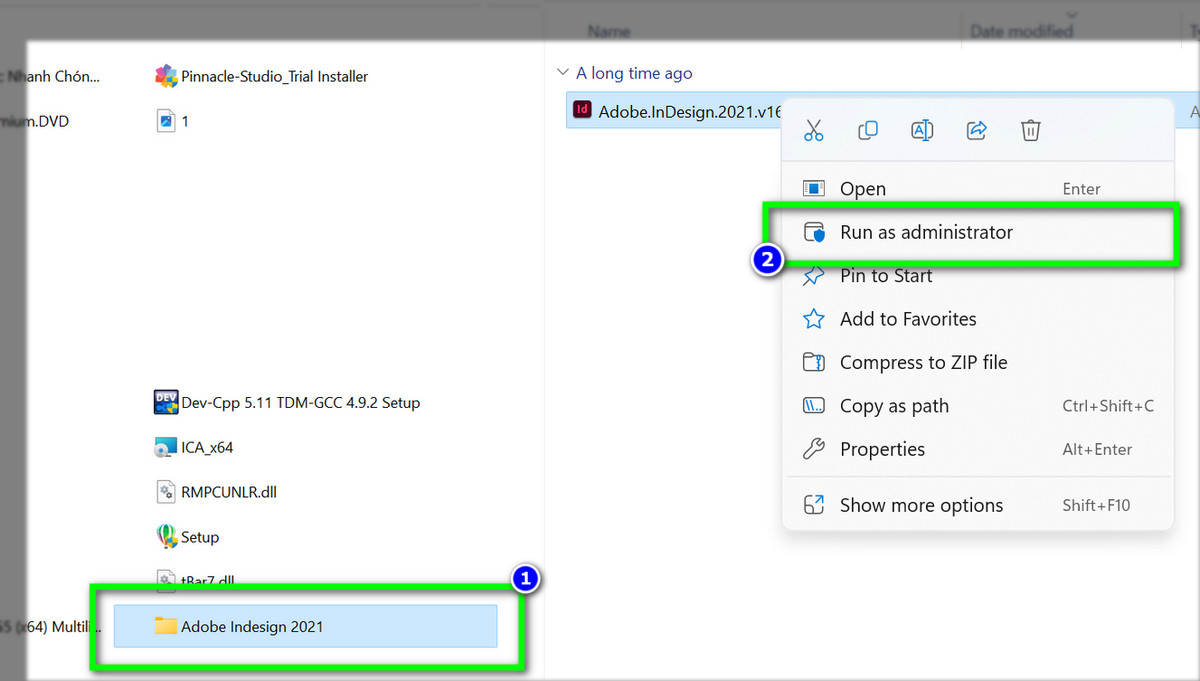
Task: Click the star icon beside Add to Favorites
Action: point(814,319)
